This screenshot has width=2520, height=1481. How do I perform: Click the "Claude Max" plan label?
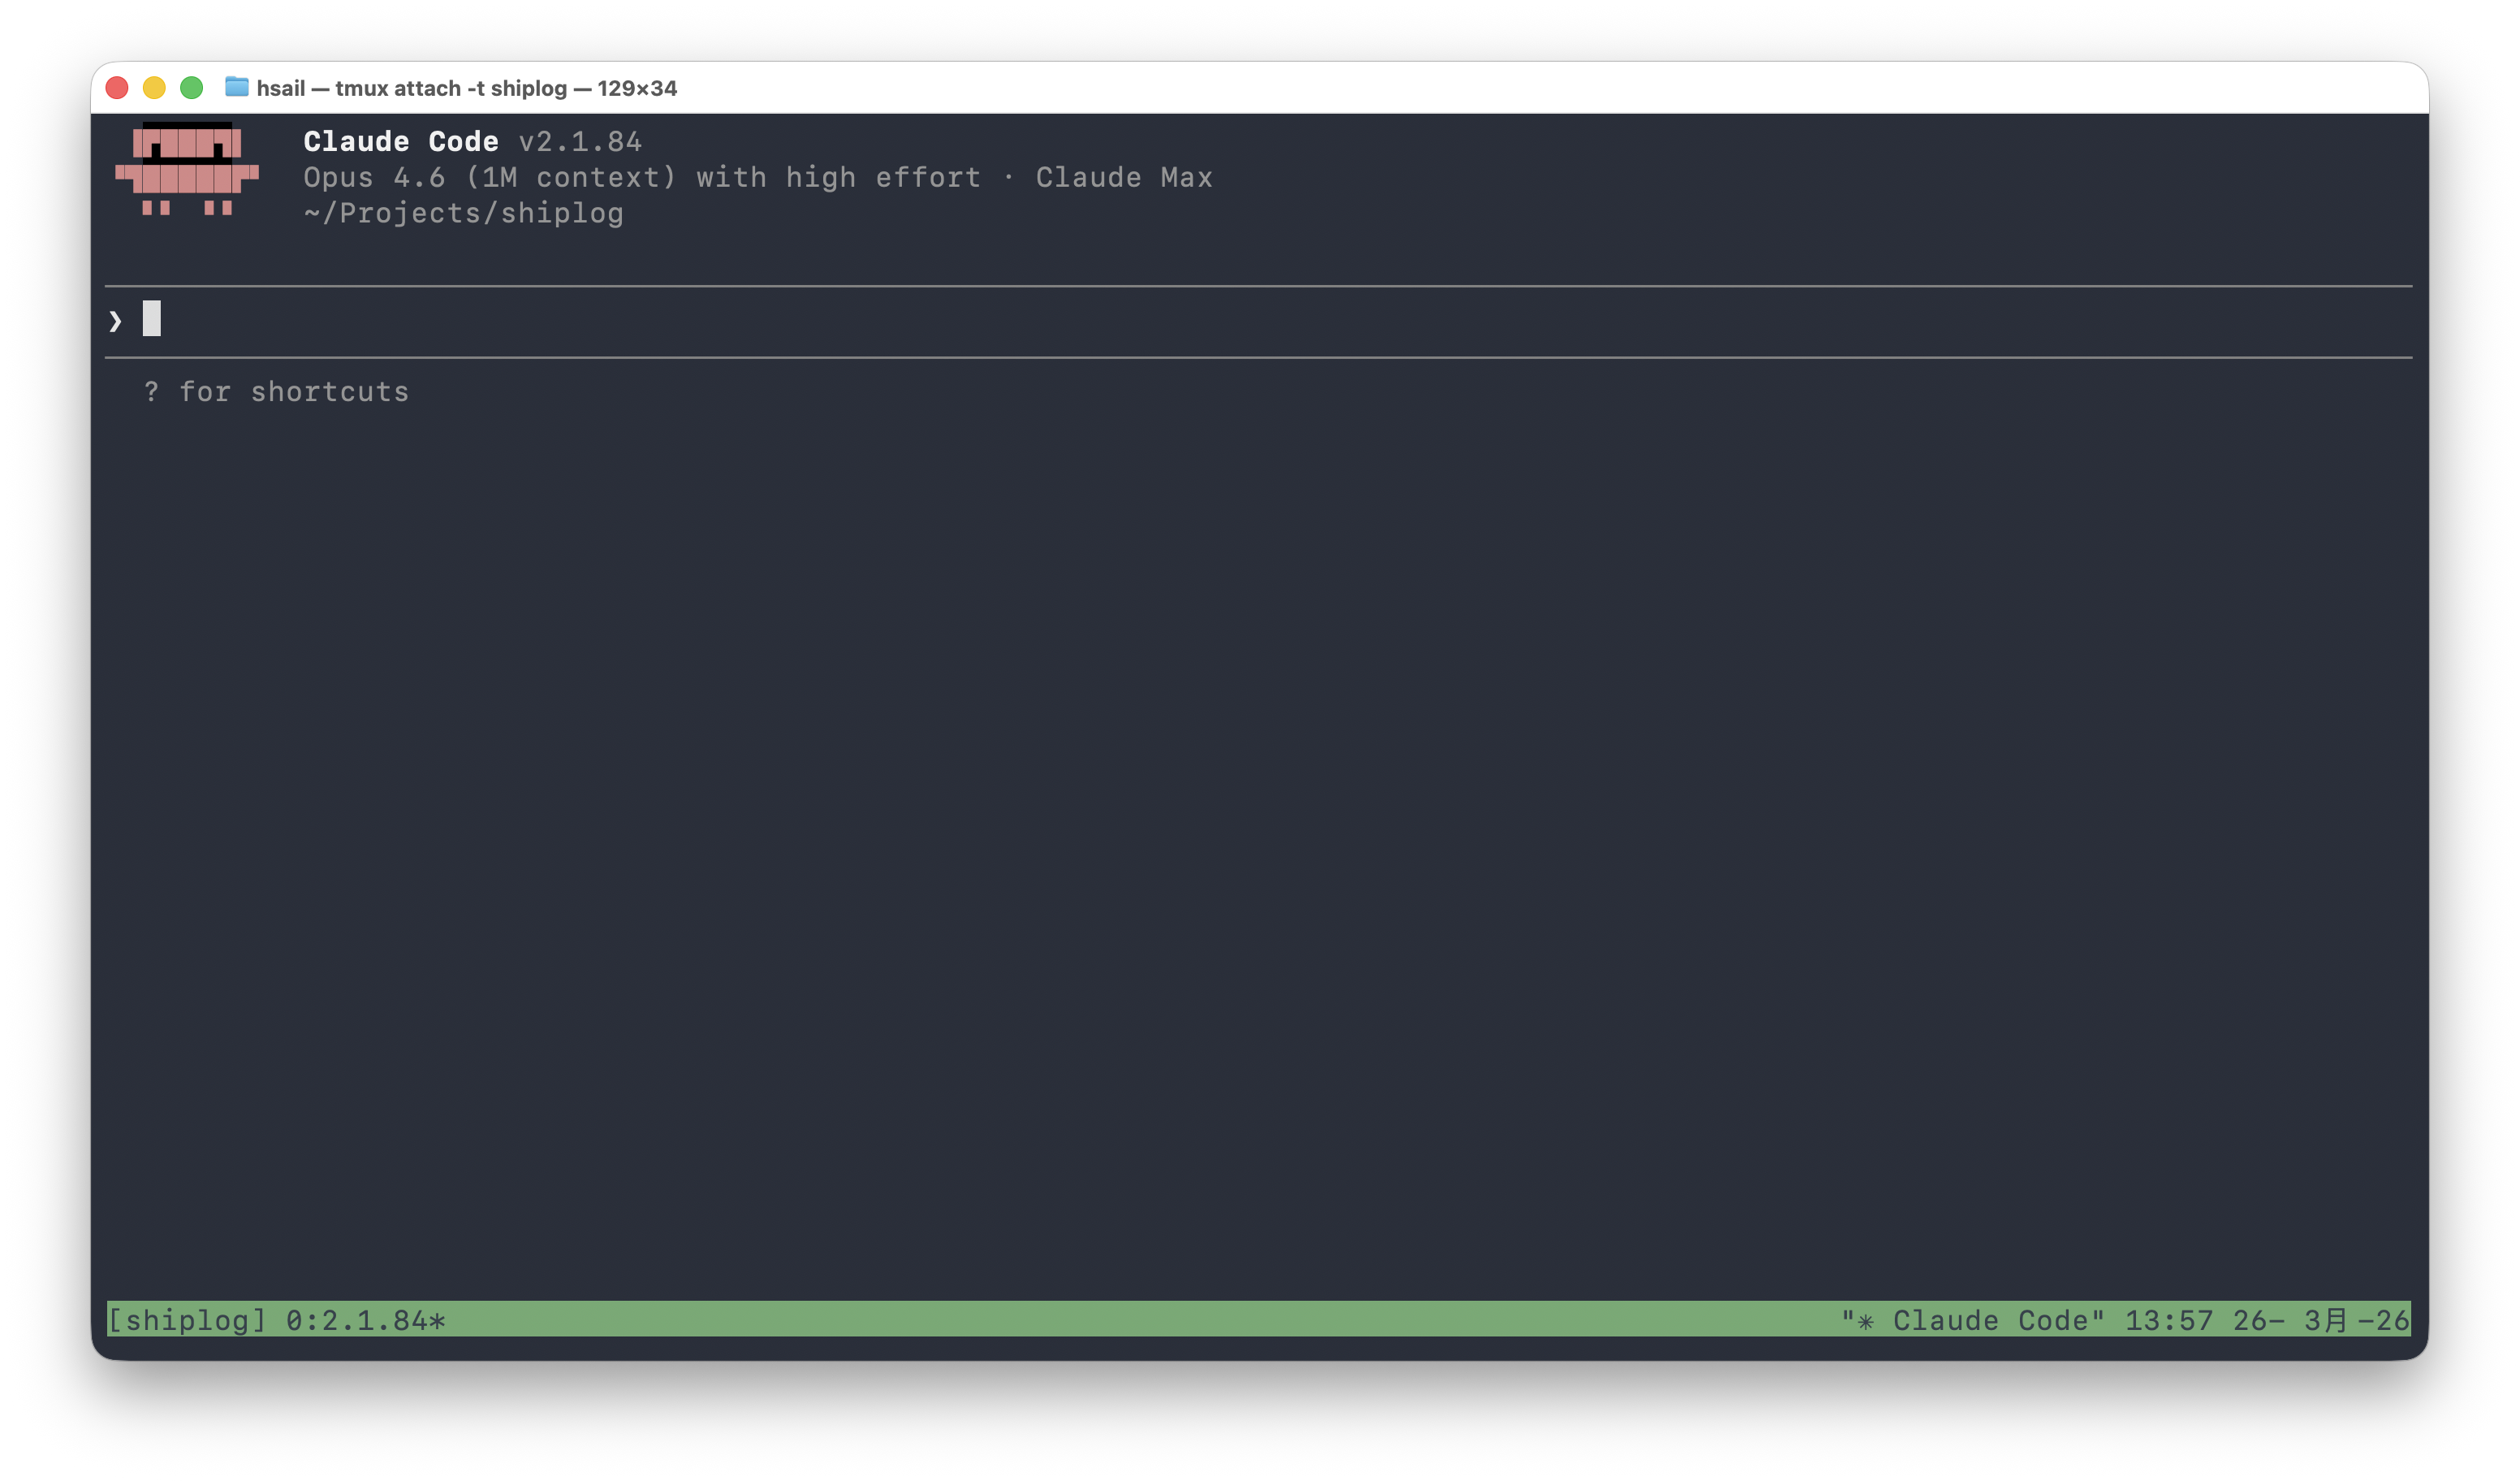tap(1124, 178)
